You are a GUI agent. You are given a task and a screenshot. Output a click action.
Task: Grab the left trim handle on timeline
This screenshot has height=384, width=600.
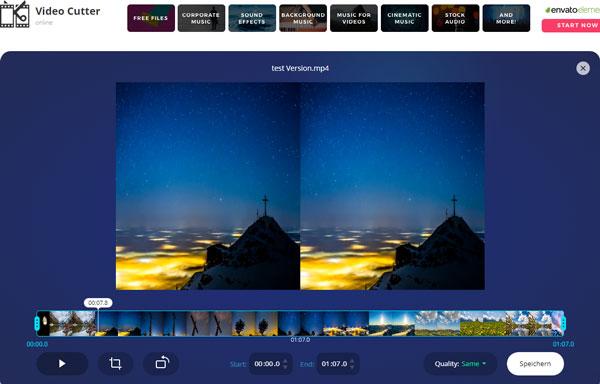(37, 324)
